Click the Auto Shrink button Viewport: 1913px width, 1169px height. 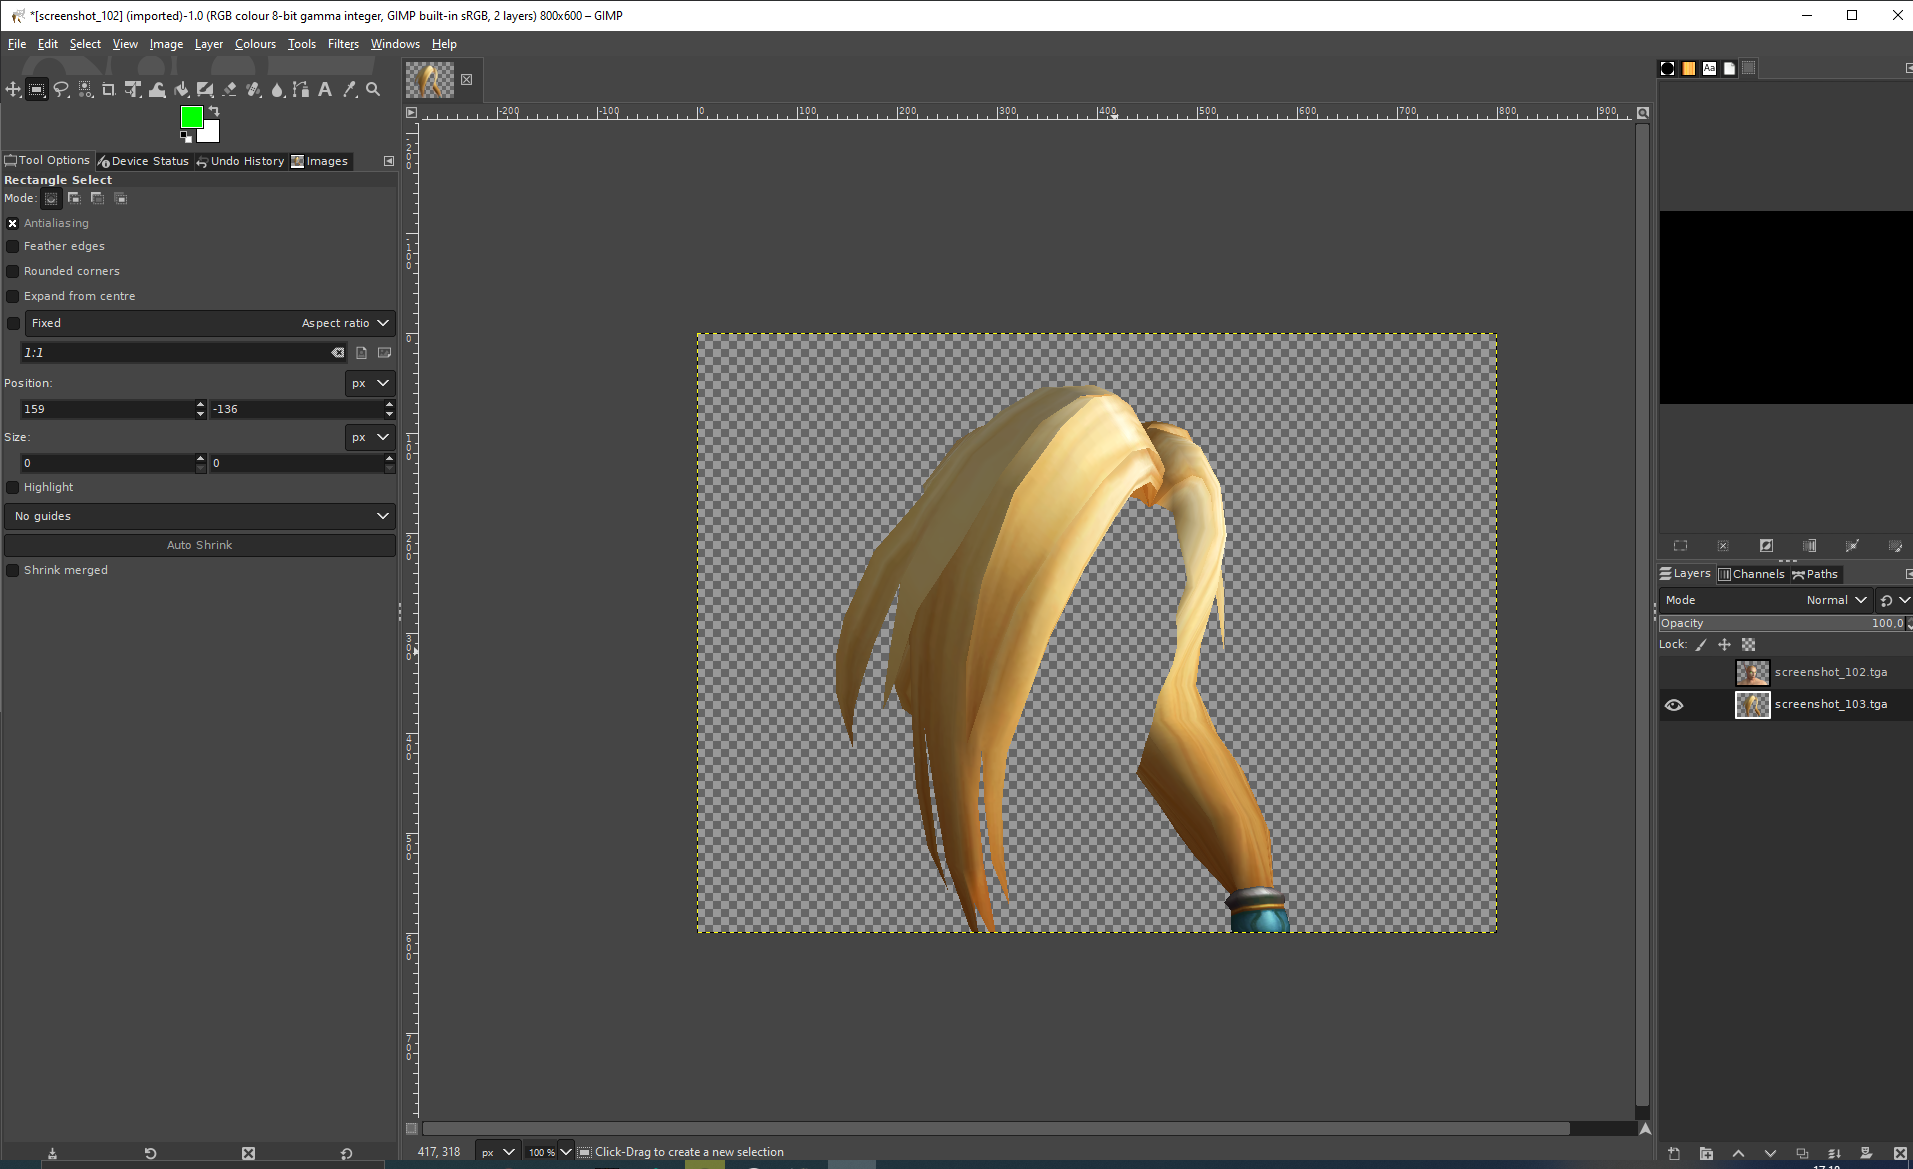(x=200, y=545)
